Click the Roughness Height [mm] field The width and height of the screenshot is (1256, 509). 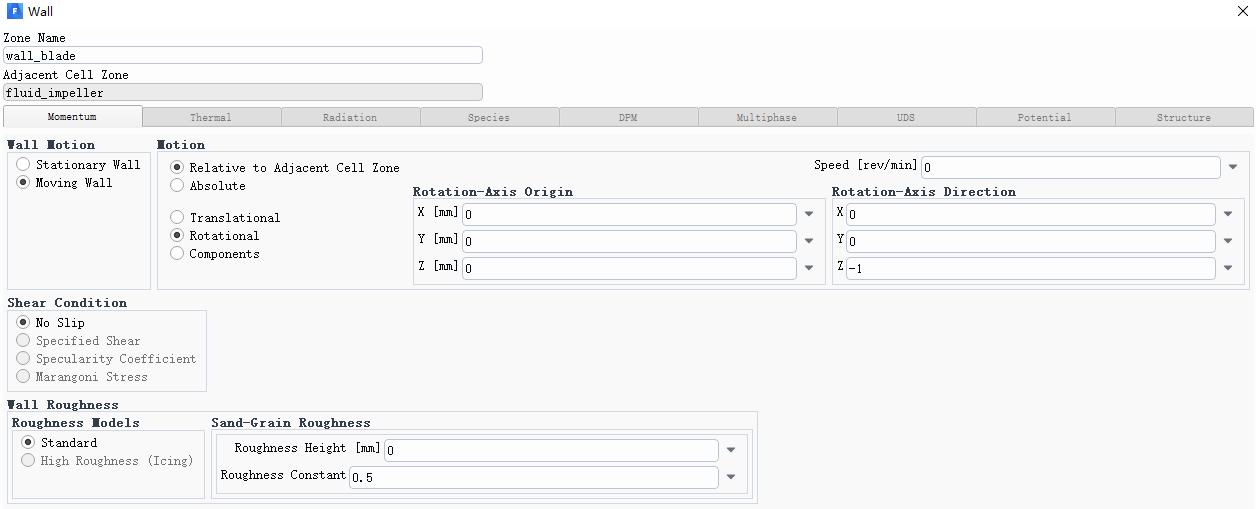pyautogui.click(x=551, y=450)
